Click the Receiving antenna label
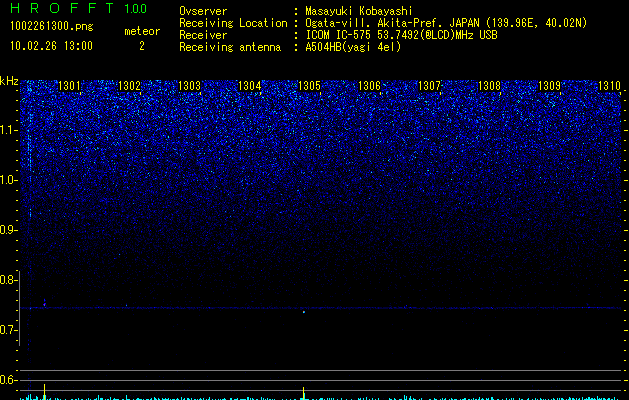The image size is (629, 400). pyautogui.click(x=230, y=47)
